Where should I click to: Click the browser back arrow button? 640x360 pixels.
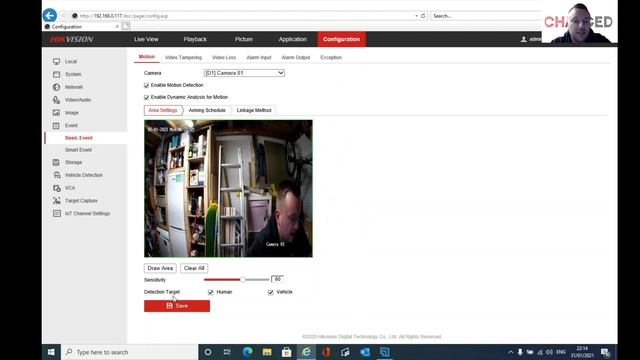click(50, 16)
